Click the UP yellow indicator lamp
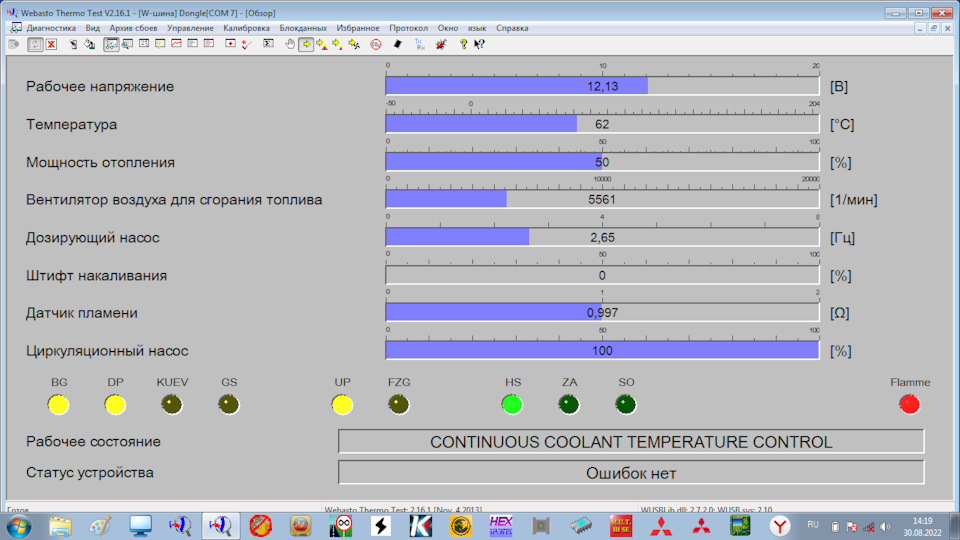Viewport: 960px width, 540px height. point(342,405)
